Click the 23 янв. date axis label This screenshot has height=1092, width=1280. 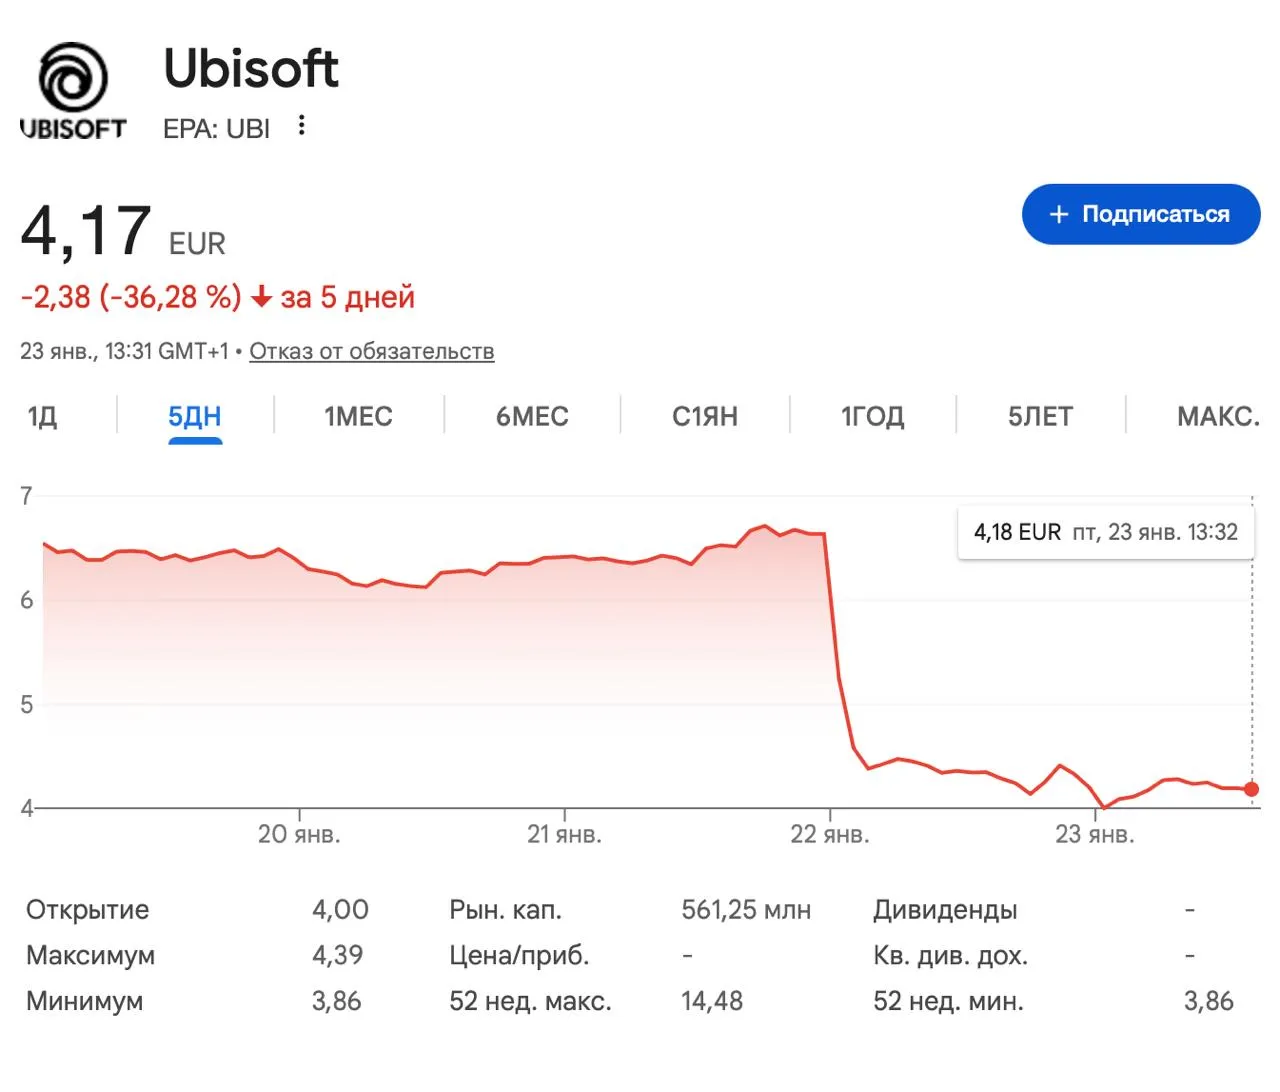(x=1094, y=834)
